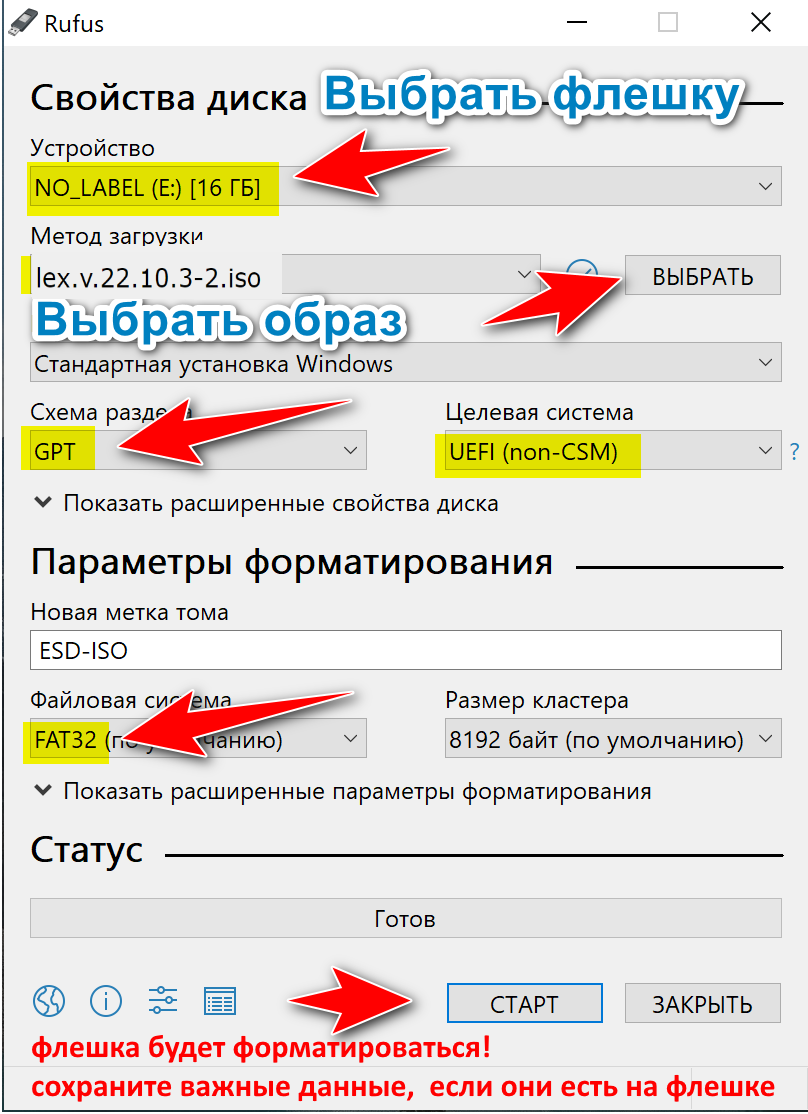Click the Новая метка тома label

pos(129,612)
